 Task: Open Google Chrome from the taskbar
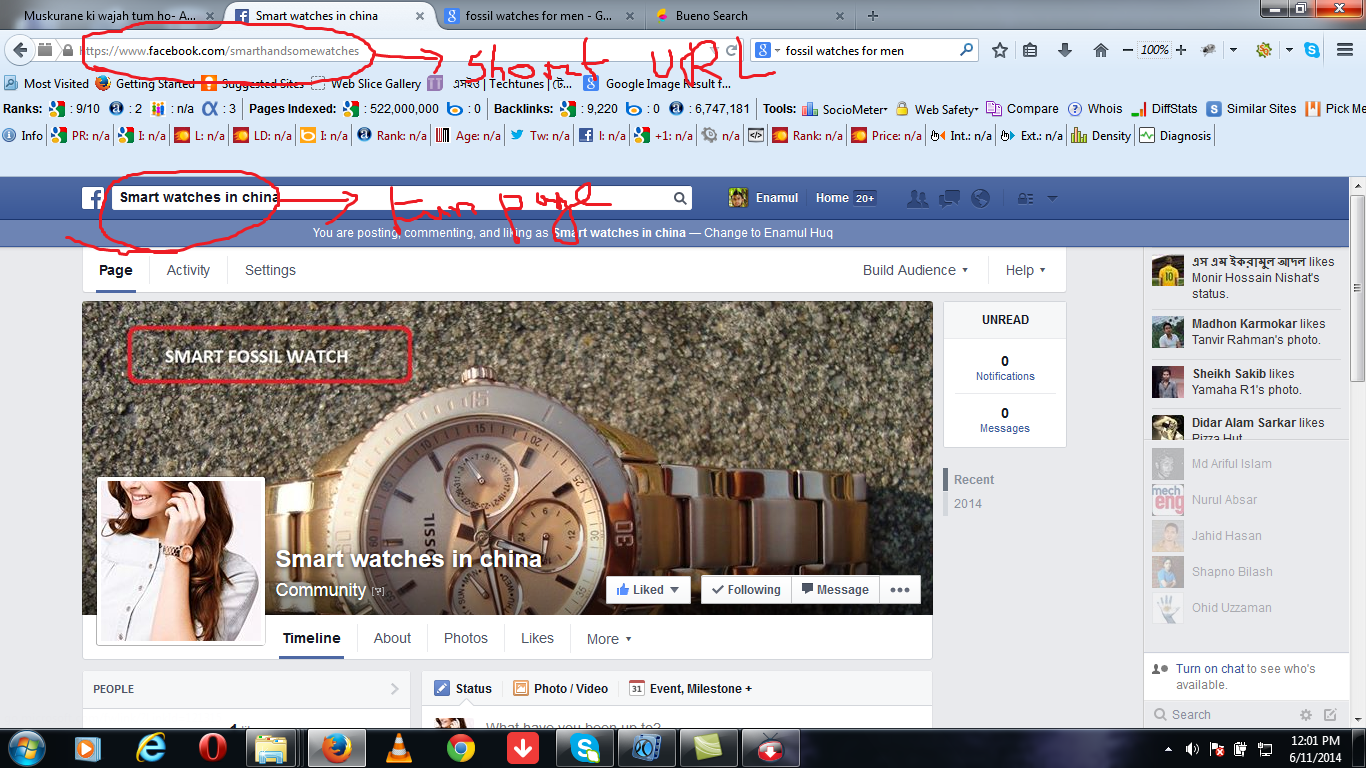point(460,748)
